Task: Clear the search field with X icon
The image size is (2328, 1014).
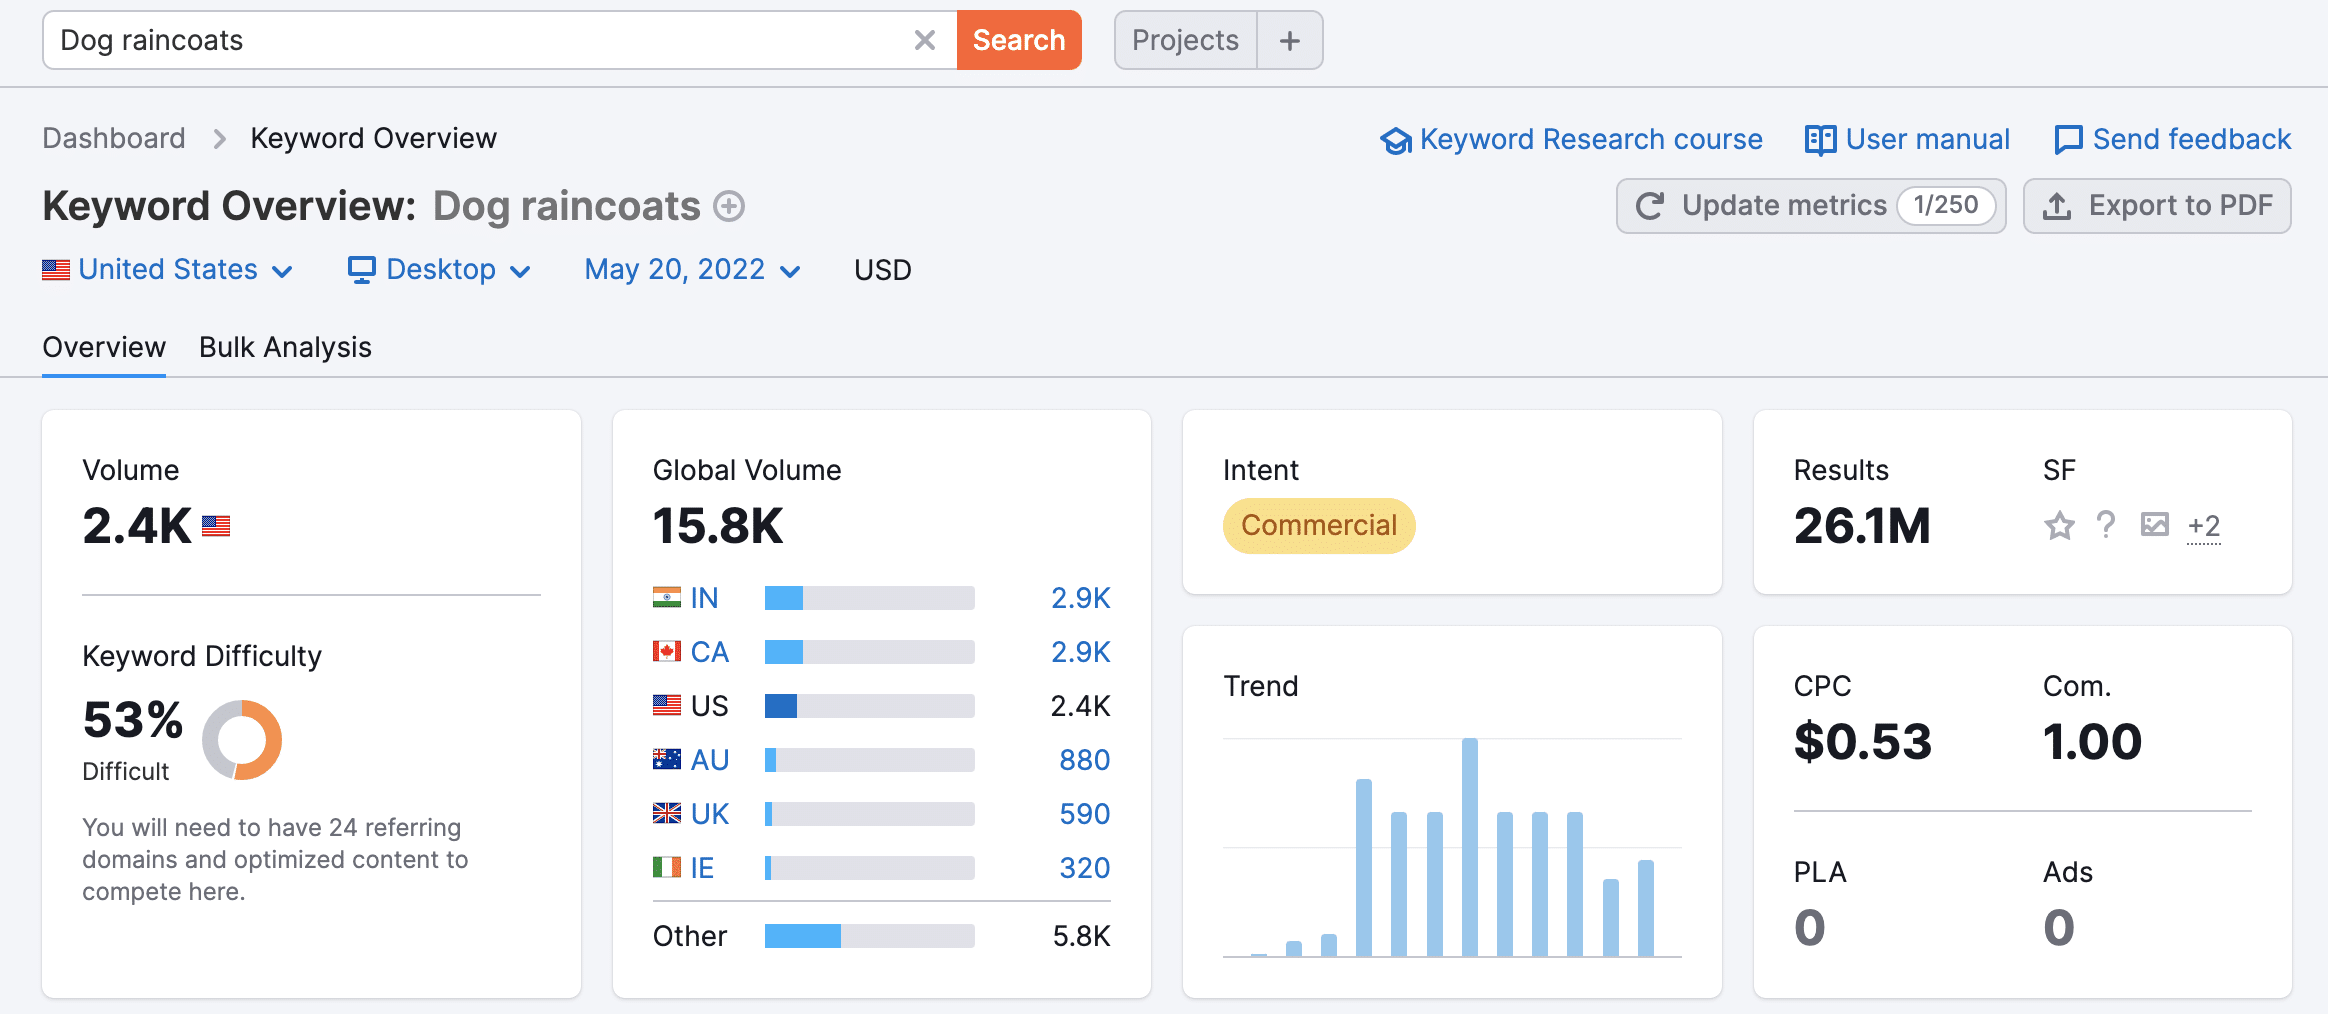Action: coord(924,40)
